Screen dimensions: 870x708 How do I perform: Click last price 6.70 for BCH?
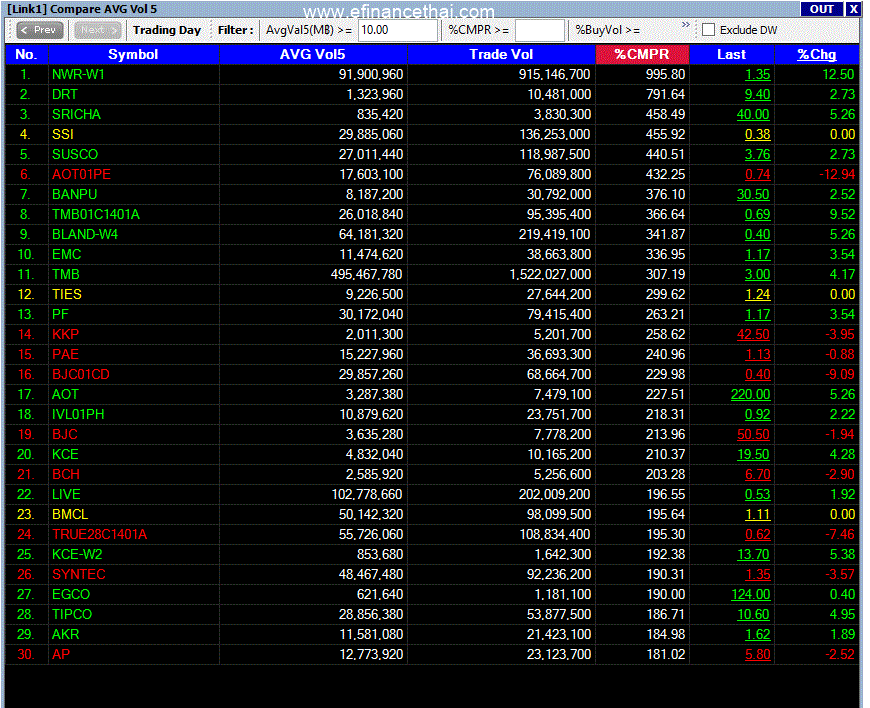[757, 474]
